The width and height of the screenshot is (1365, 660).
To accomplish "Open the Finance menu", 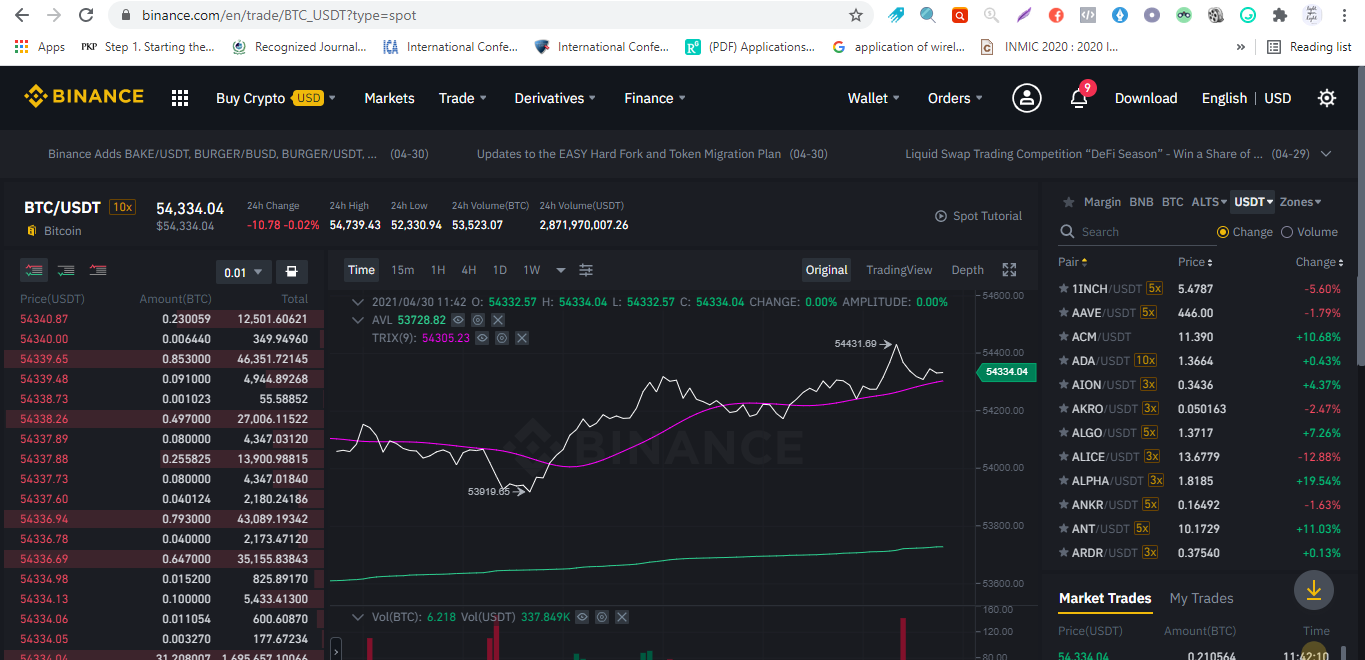I will point(655,98).
